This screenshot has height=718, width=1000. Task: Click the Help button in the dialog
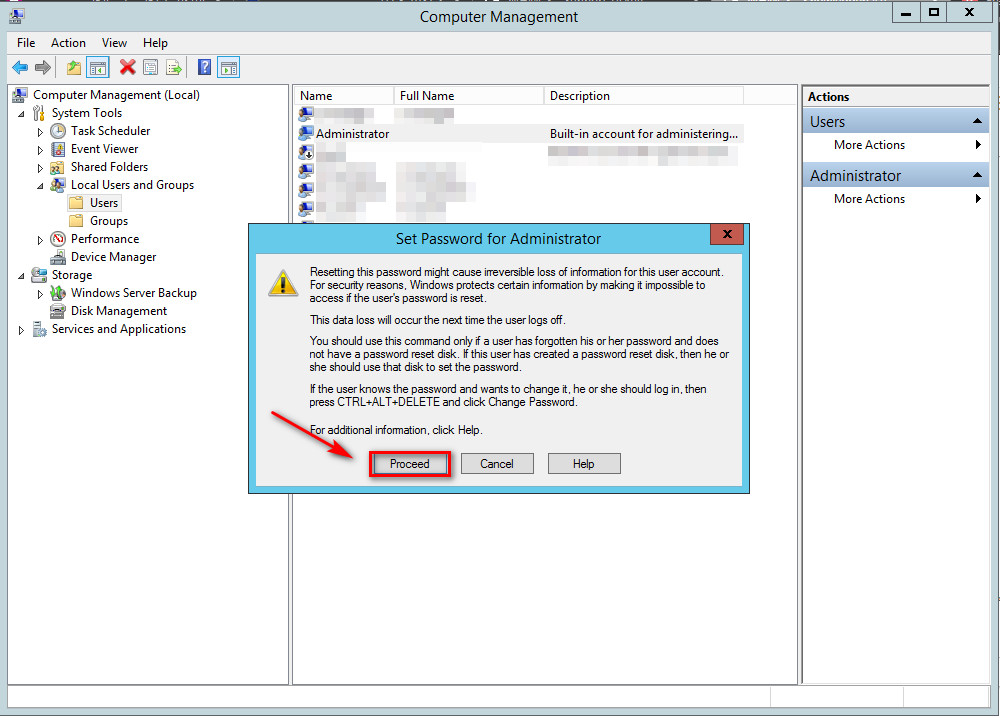(x=584, y=464)
